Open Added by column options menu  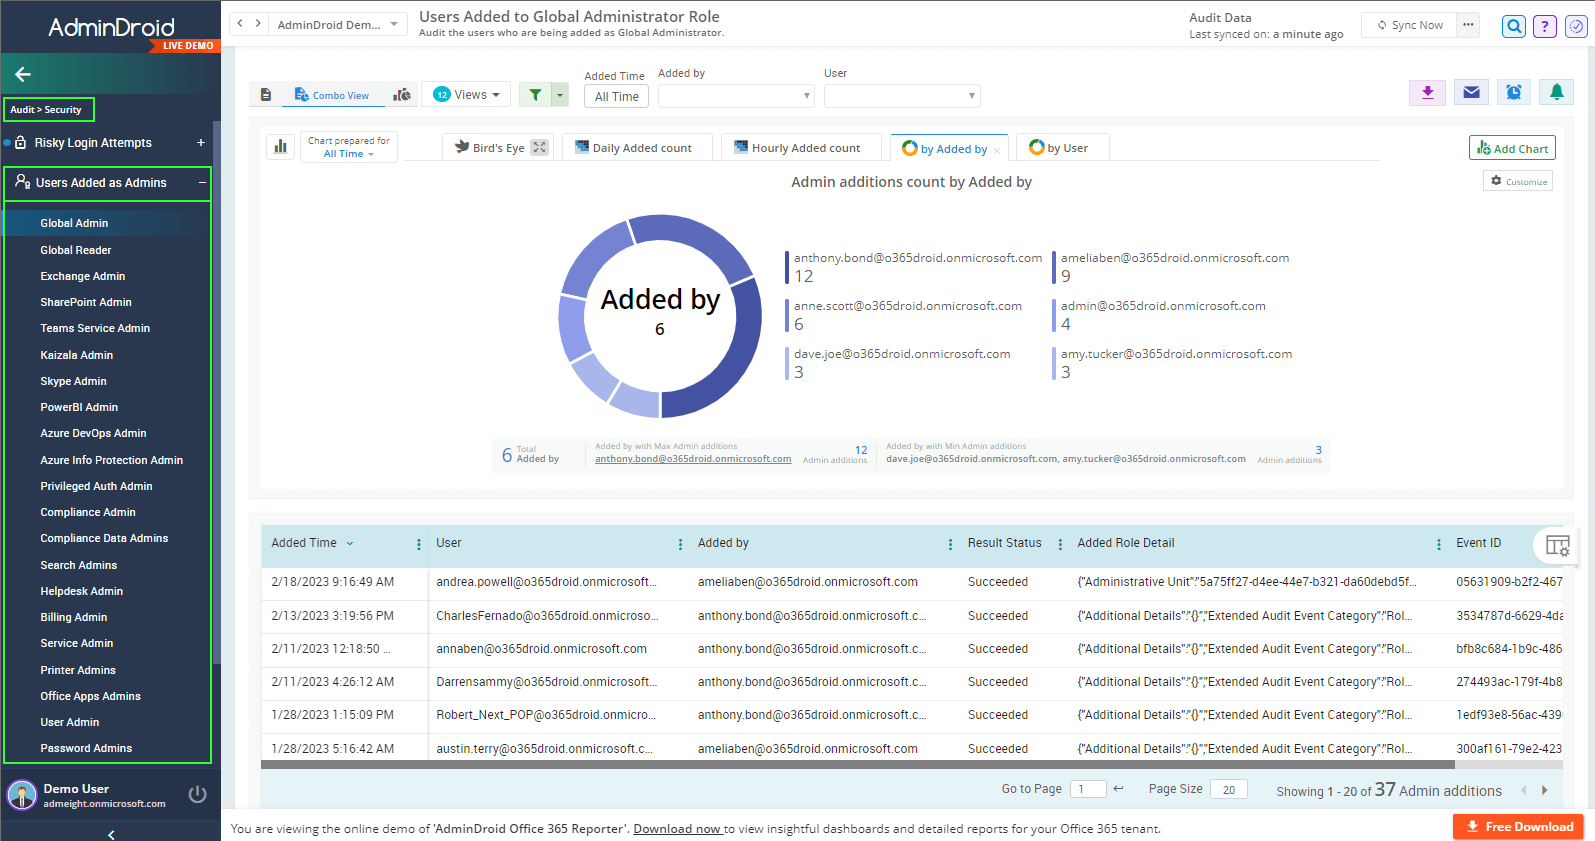coord(950,544)
